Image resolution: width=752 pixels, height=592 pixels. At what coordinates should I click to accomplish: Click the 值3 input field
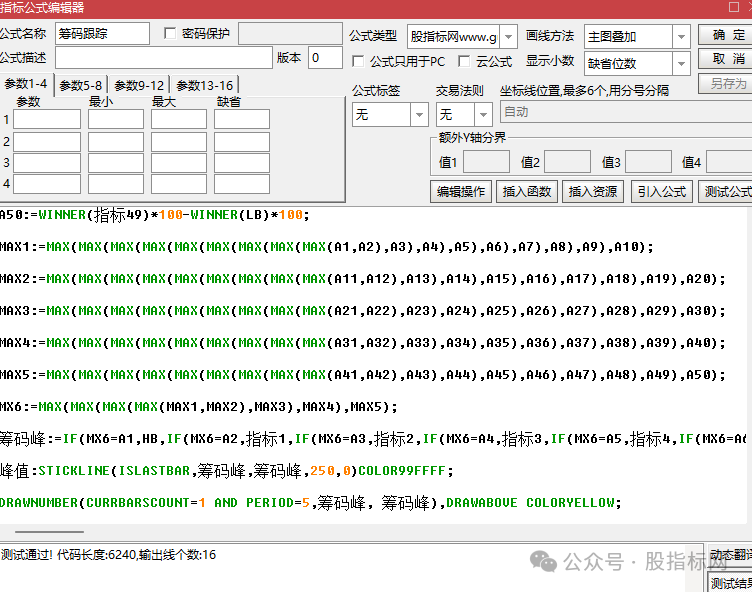tap(648, 162)
